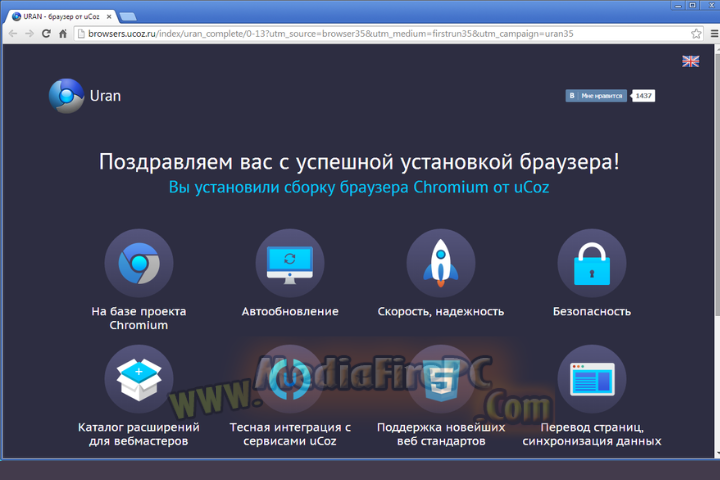Click the 1437 likes counter
This screenshot has width=720, height=480.
click(x=643, y=96)
